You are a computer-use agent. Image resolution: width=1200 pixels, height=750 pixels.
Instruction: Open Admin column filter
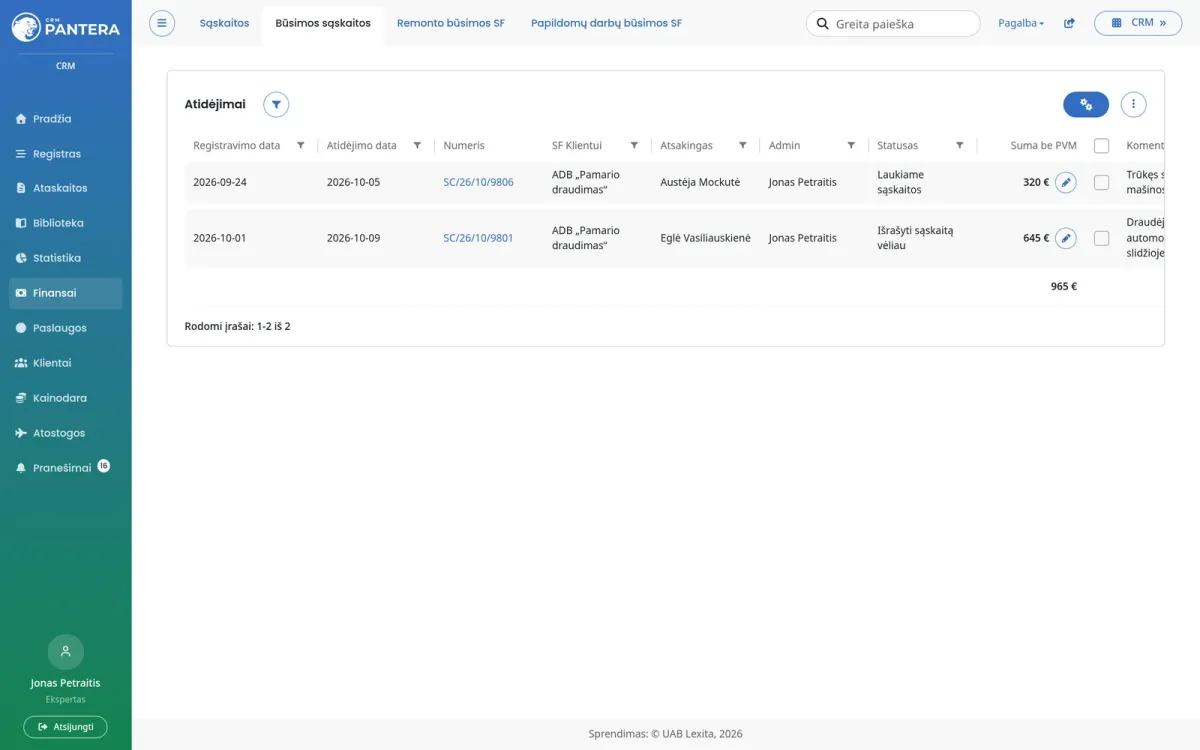(851, 145)
